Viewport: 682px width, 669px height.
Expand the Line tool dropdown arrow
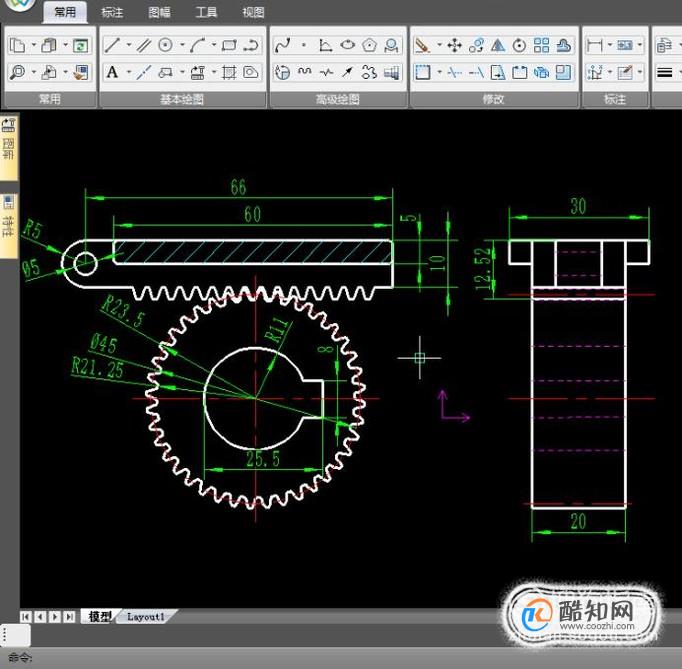point(129,44)
